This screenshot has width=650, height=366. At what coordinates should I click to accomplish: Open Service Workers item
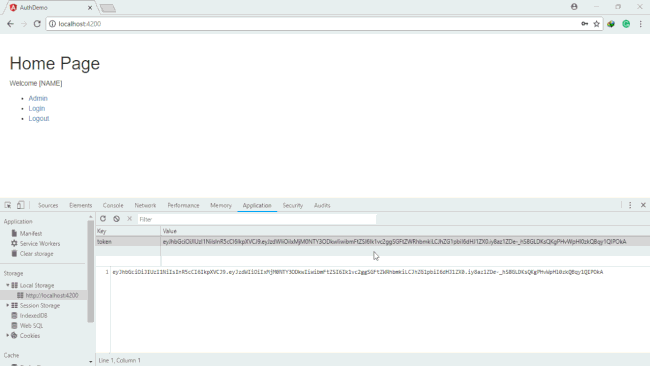(40, 244)
